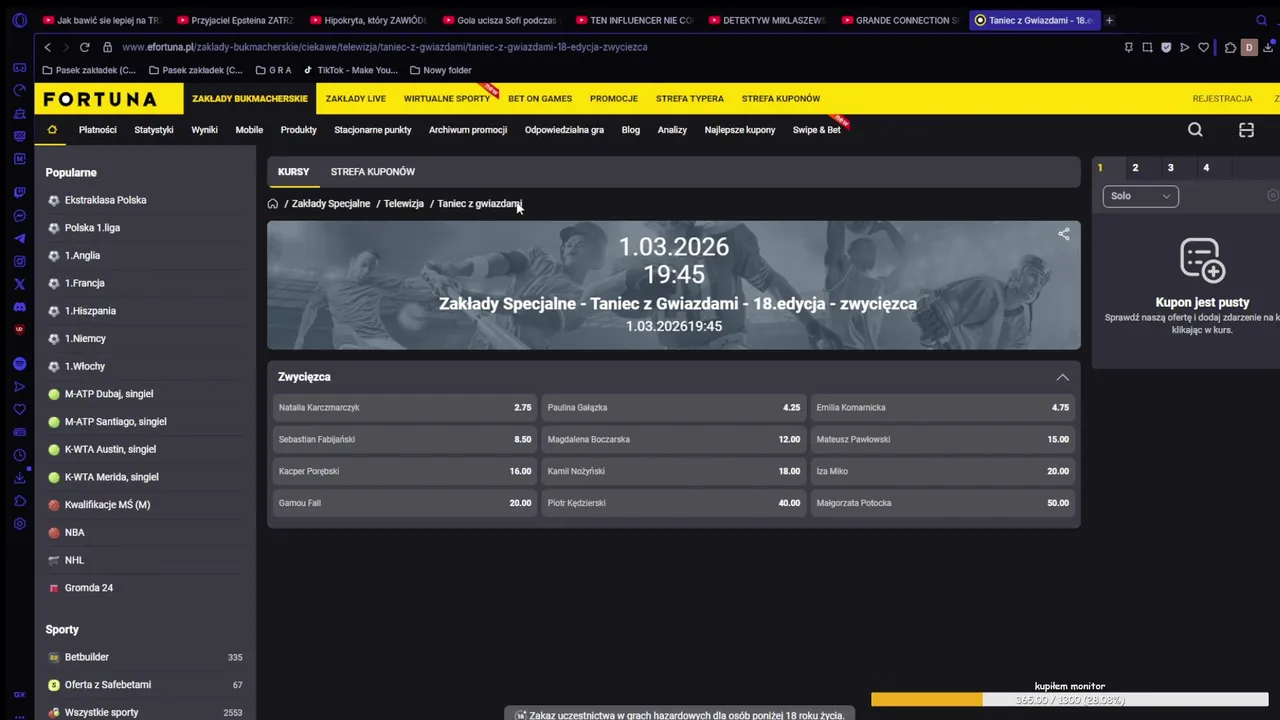Open Telegram in the browser sidebar
The image size is (1280, 720).
(19, 238)
